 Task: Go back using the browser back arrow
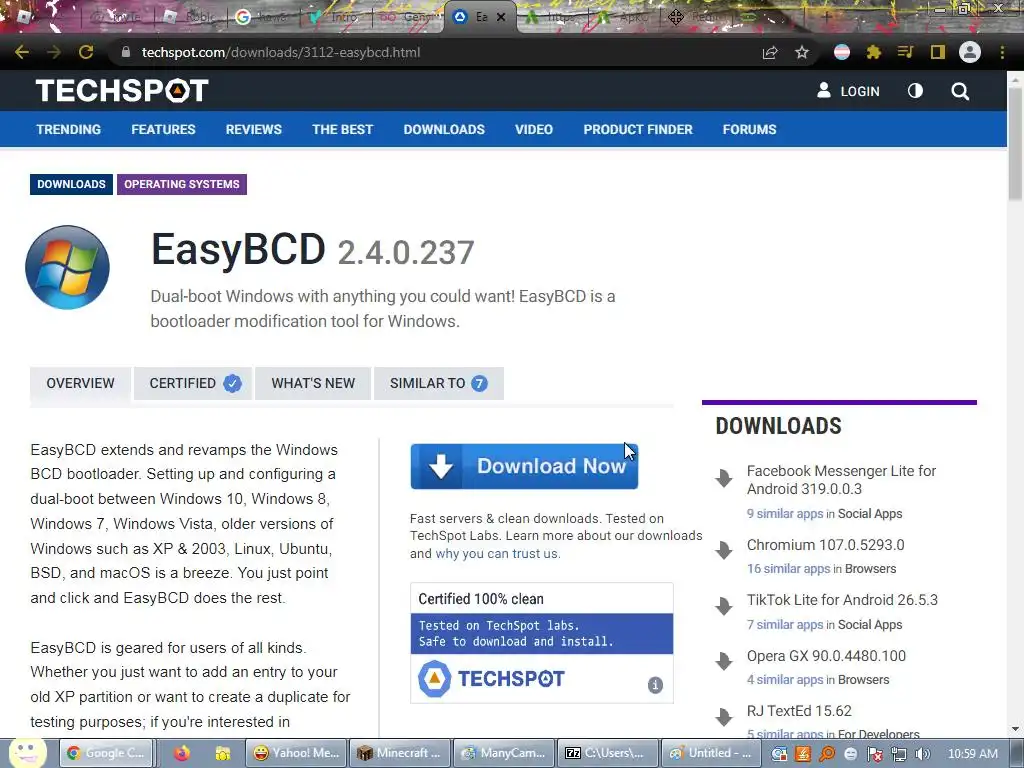(22, 52)
